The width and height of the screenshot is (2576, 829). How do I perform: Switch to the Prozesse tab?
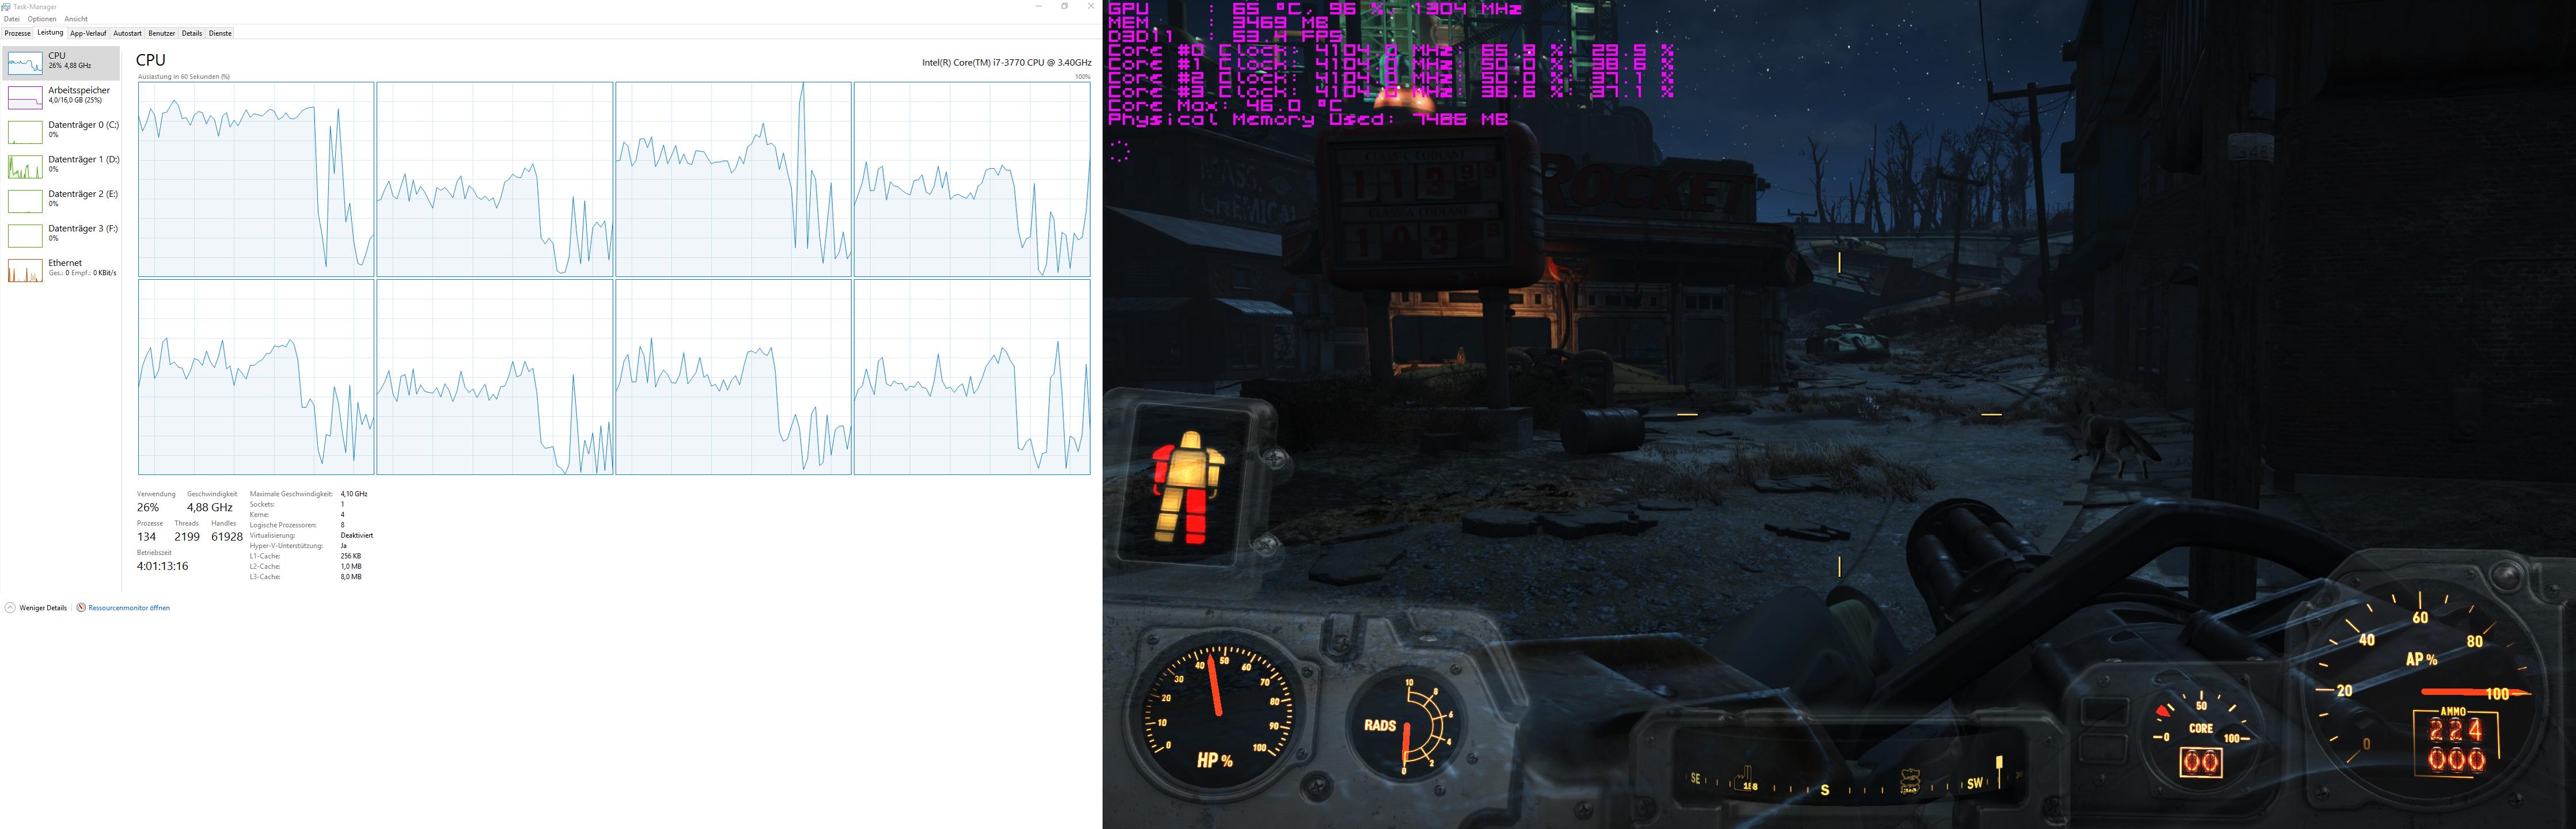(x=17, y=33)
